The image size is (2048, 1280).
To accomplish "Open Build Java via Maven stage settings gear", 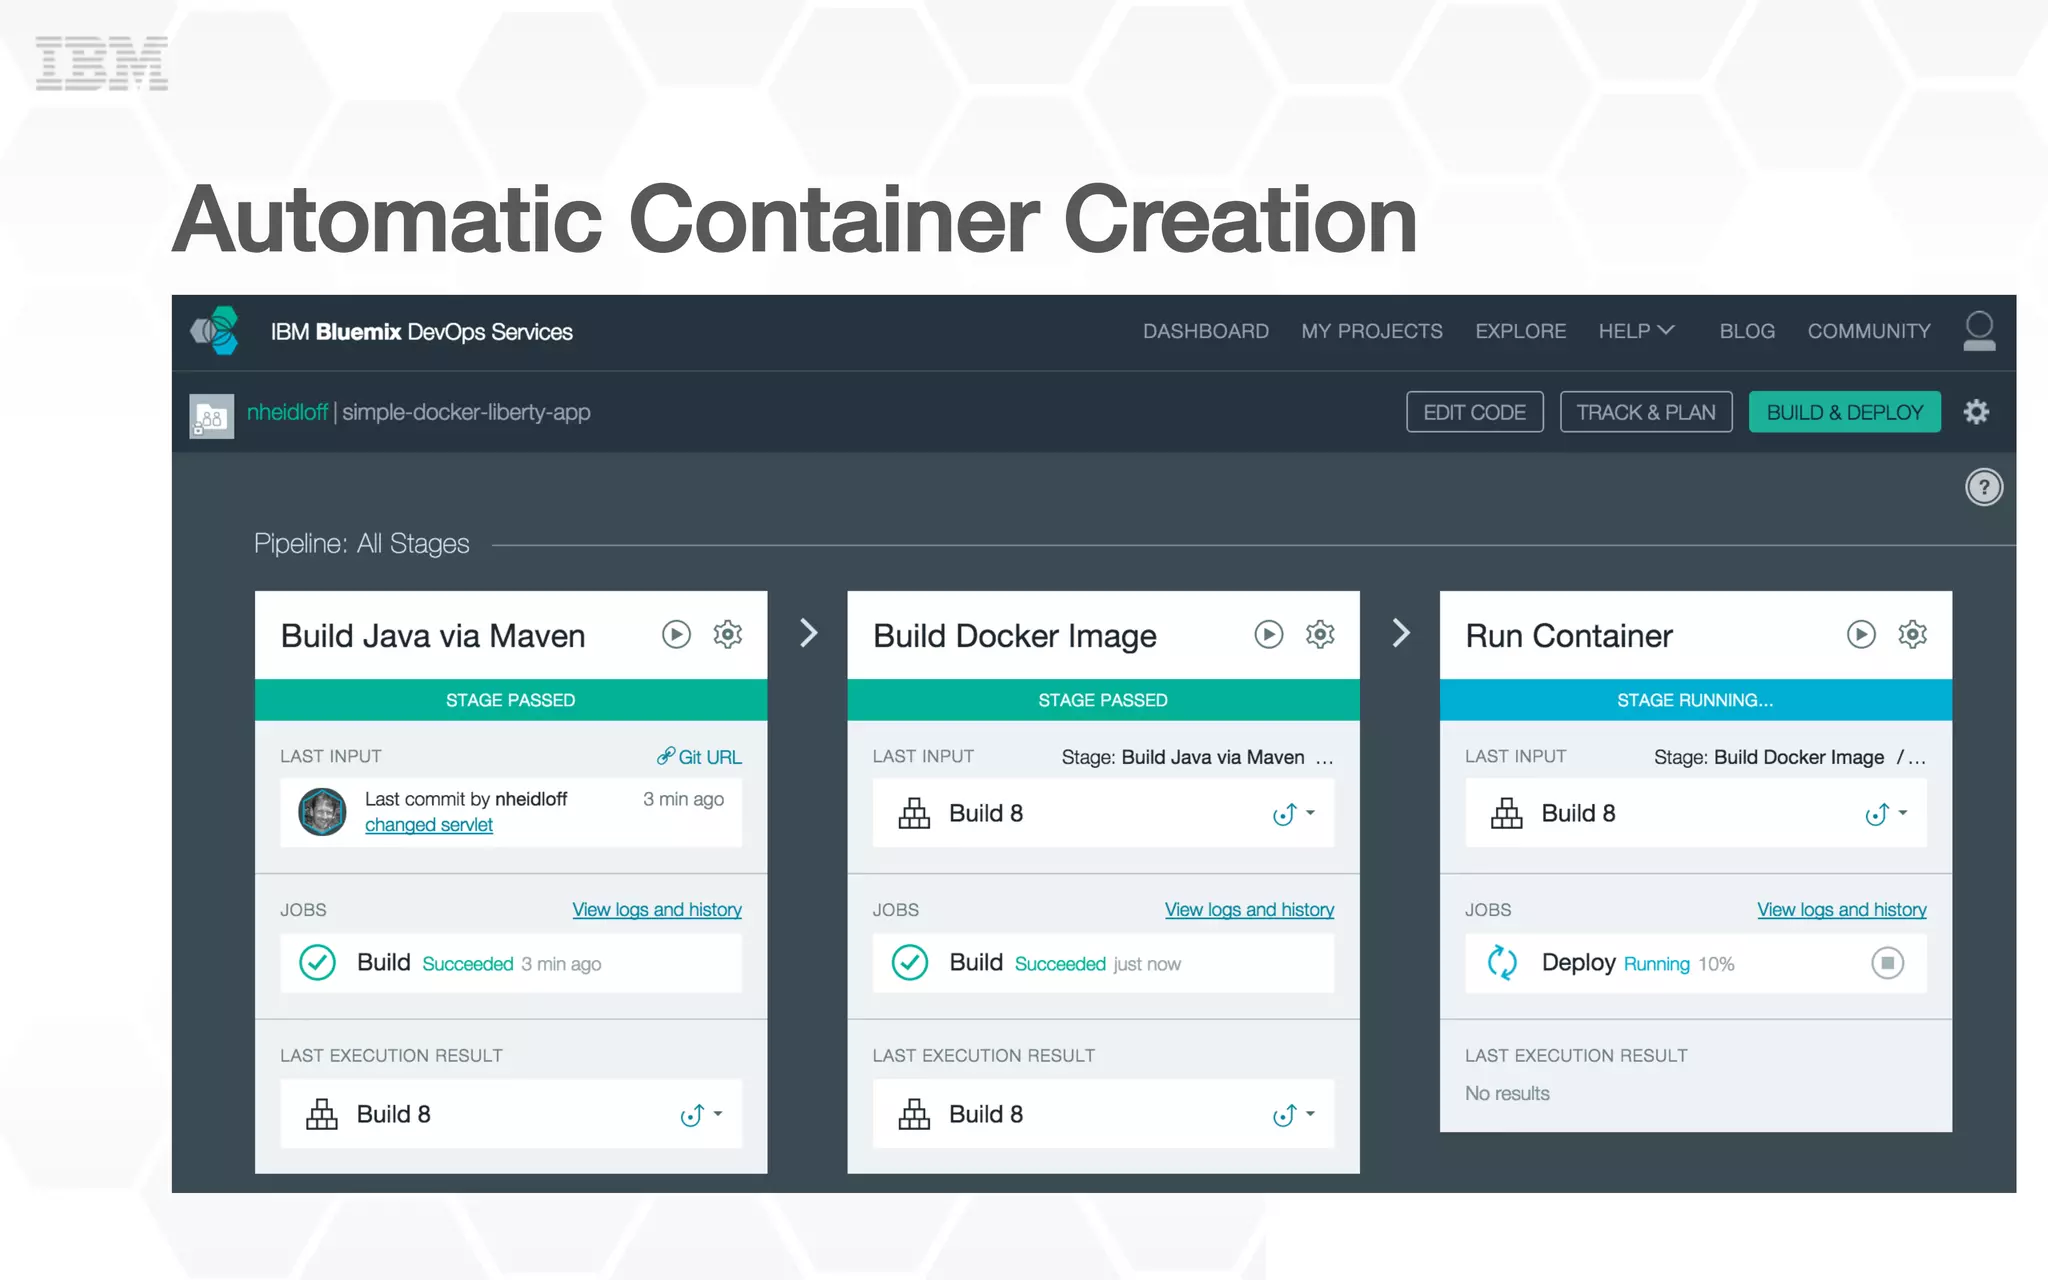I will point(728,634).
